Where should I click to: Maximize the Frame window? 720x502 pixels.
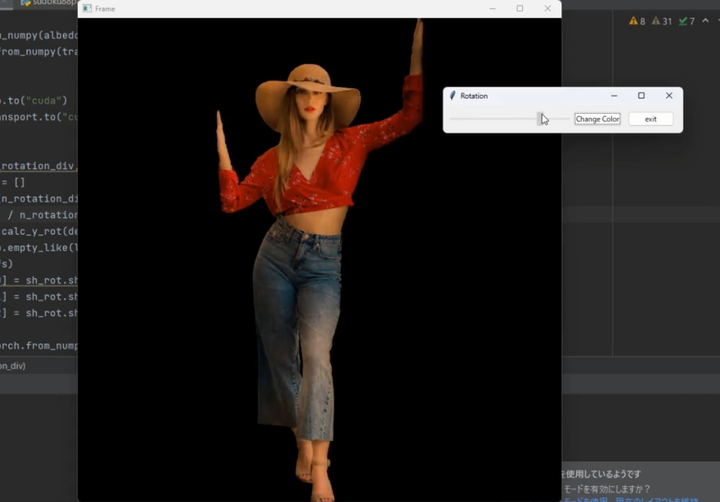point(519,9)
